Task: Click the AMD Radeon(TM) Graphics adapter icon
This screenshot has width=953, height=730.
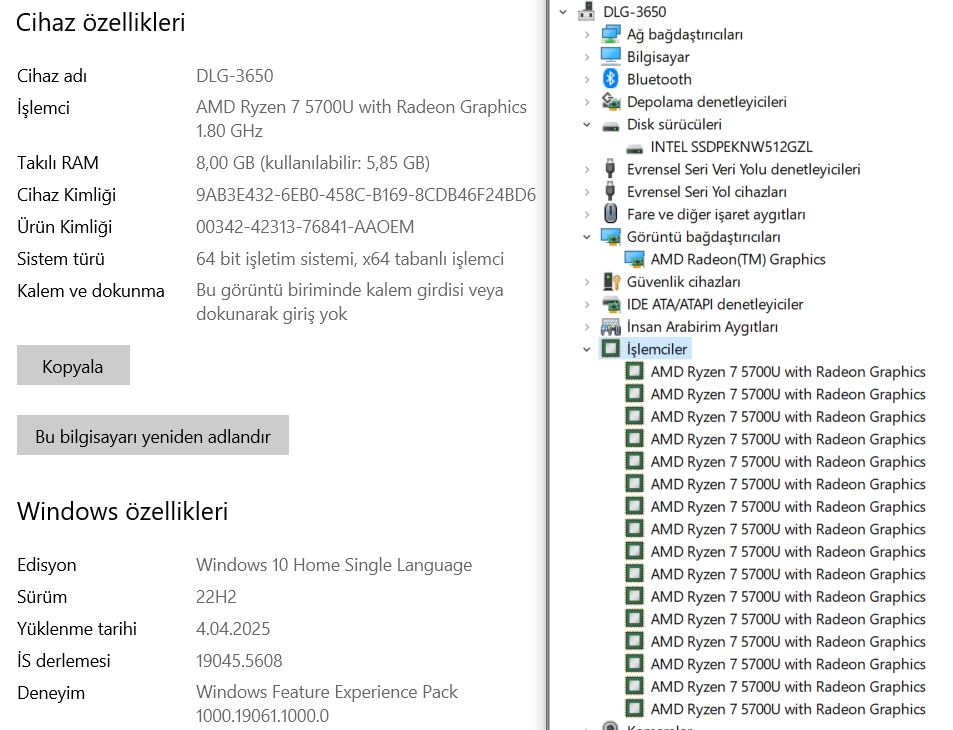Action: pyautogui.click(x=635, y=259)
